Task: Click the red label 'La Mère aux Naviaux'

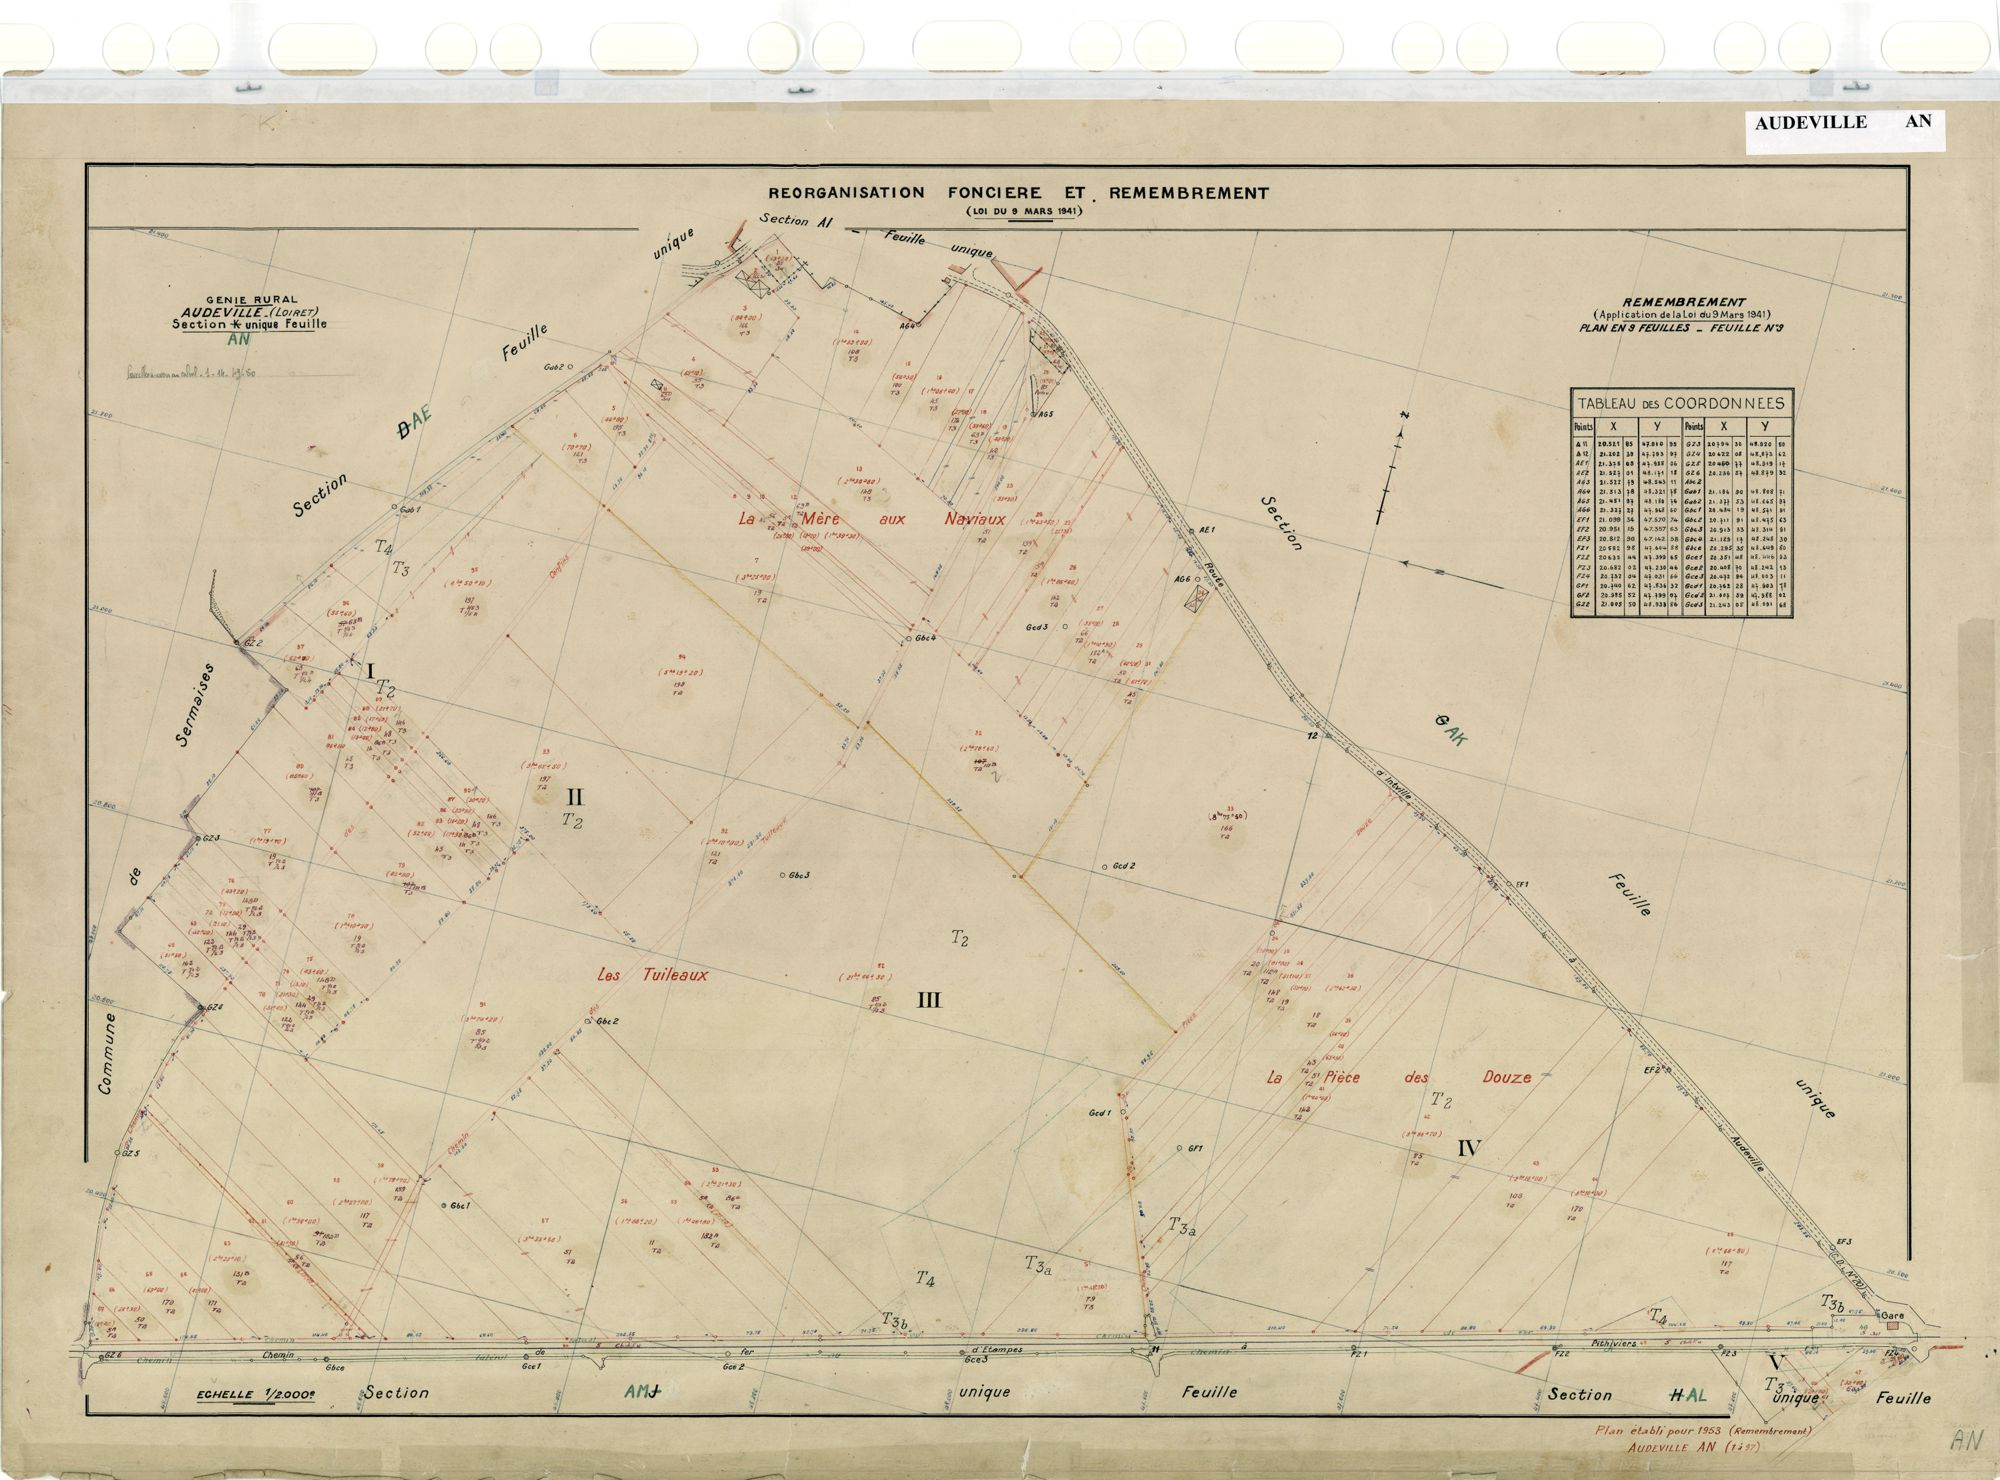Action: click(871, 519)
